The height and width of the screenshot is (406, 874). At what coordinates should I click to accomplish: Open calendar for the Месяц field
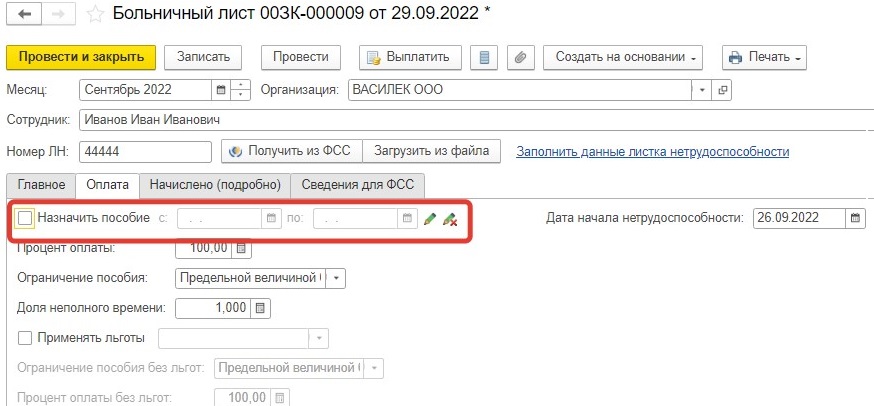(x=221, y=90)
